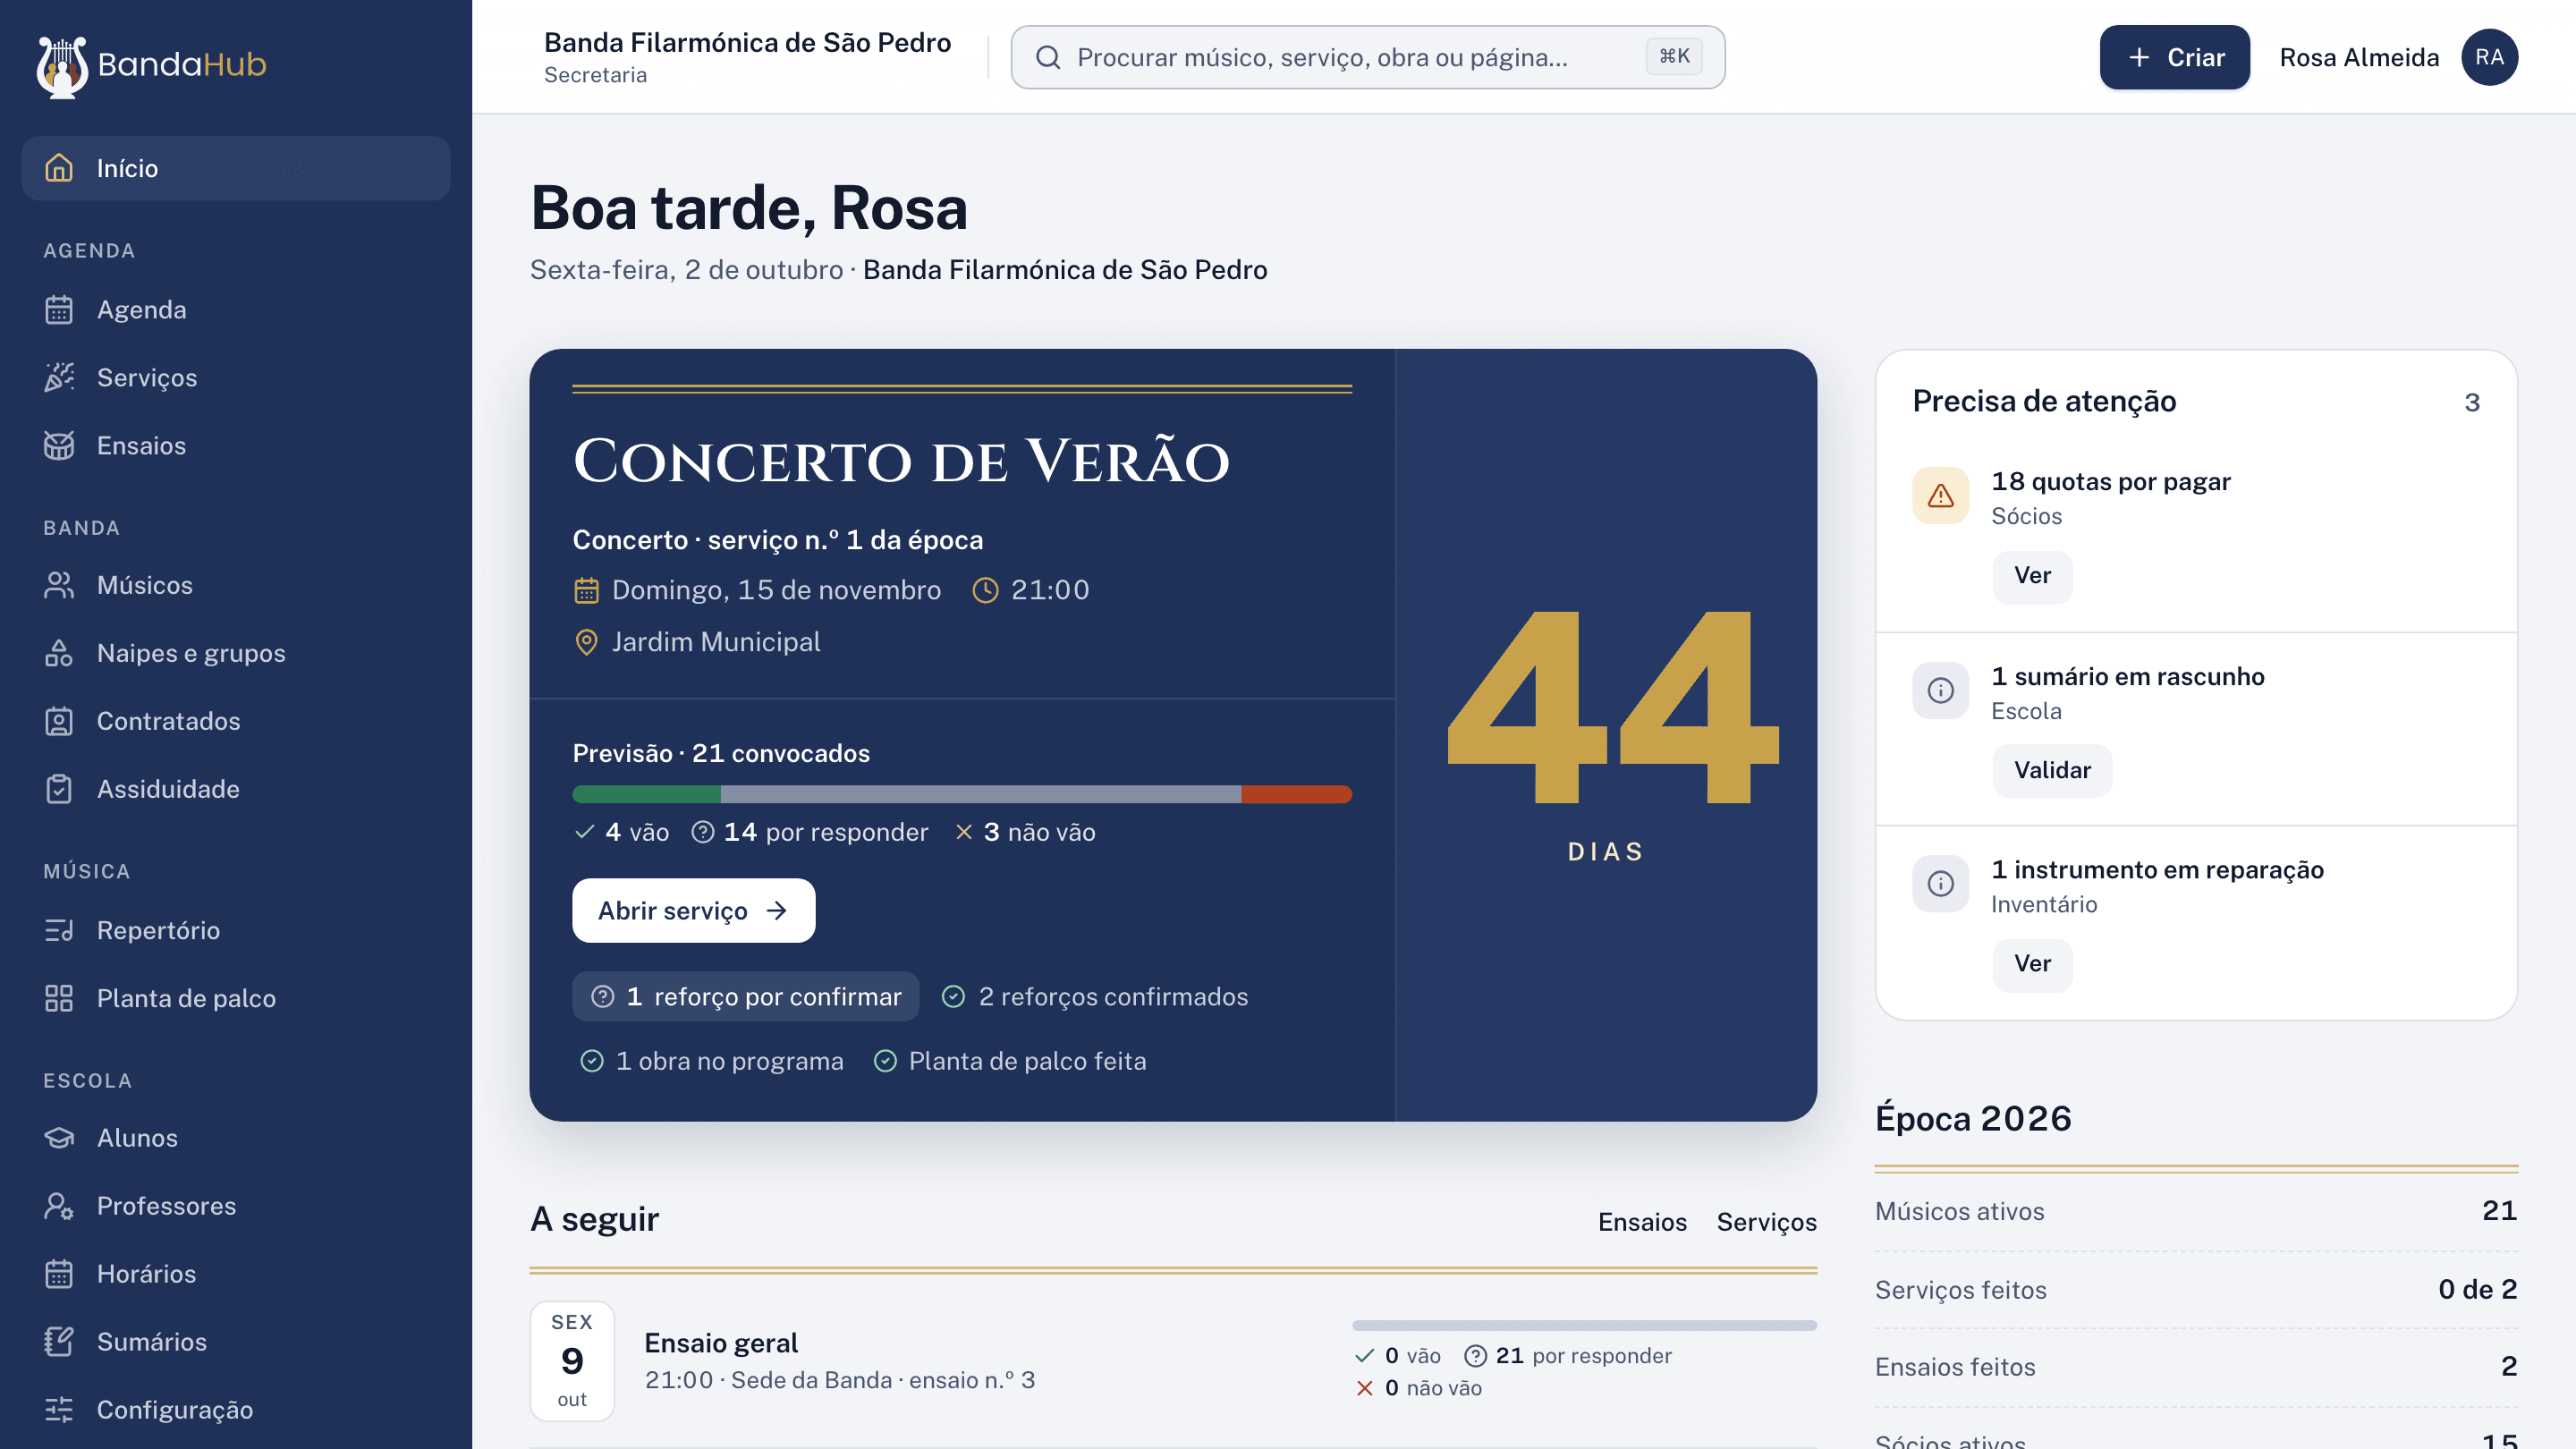2576x1449 pixels.
Task: Switch to the Ensaios filter in A seguir
Action: [x=1642, y=1222]
